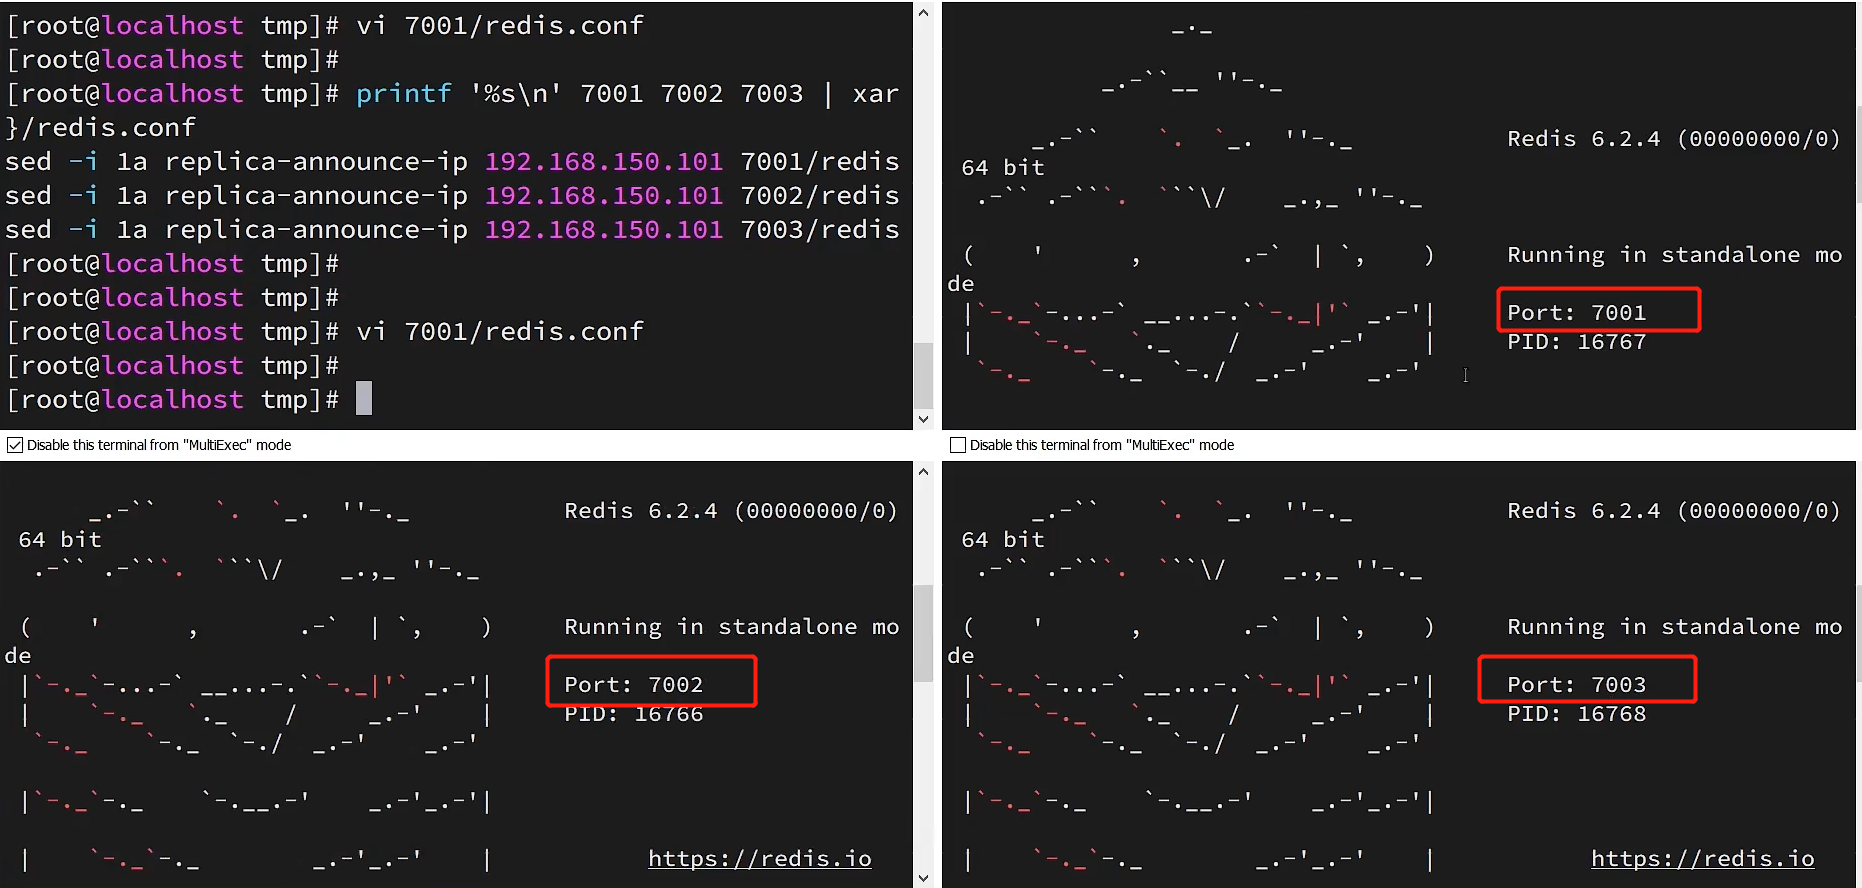Click the top-left terminal's scroll-up arrow
Screen dimensions: 1862x888
pos(923,13)
